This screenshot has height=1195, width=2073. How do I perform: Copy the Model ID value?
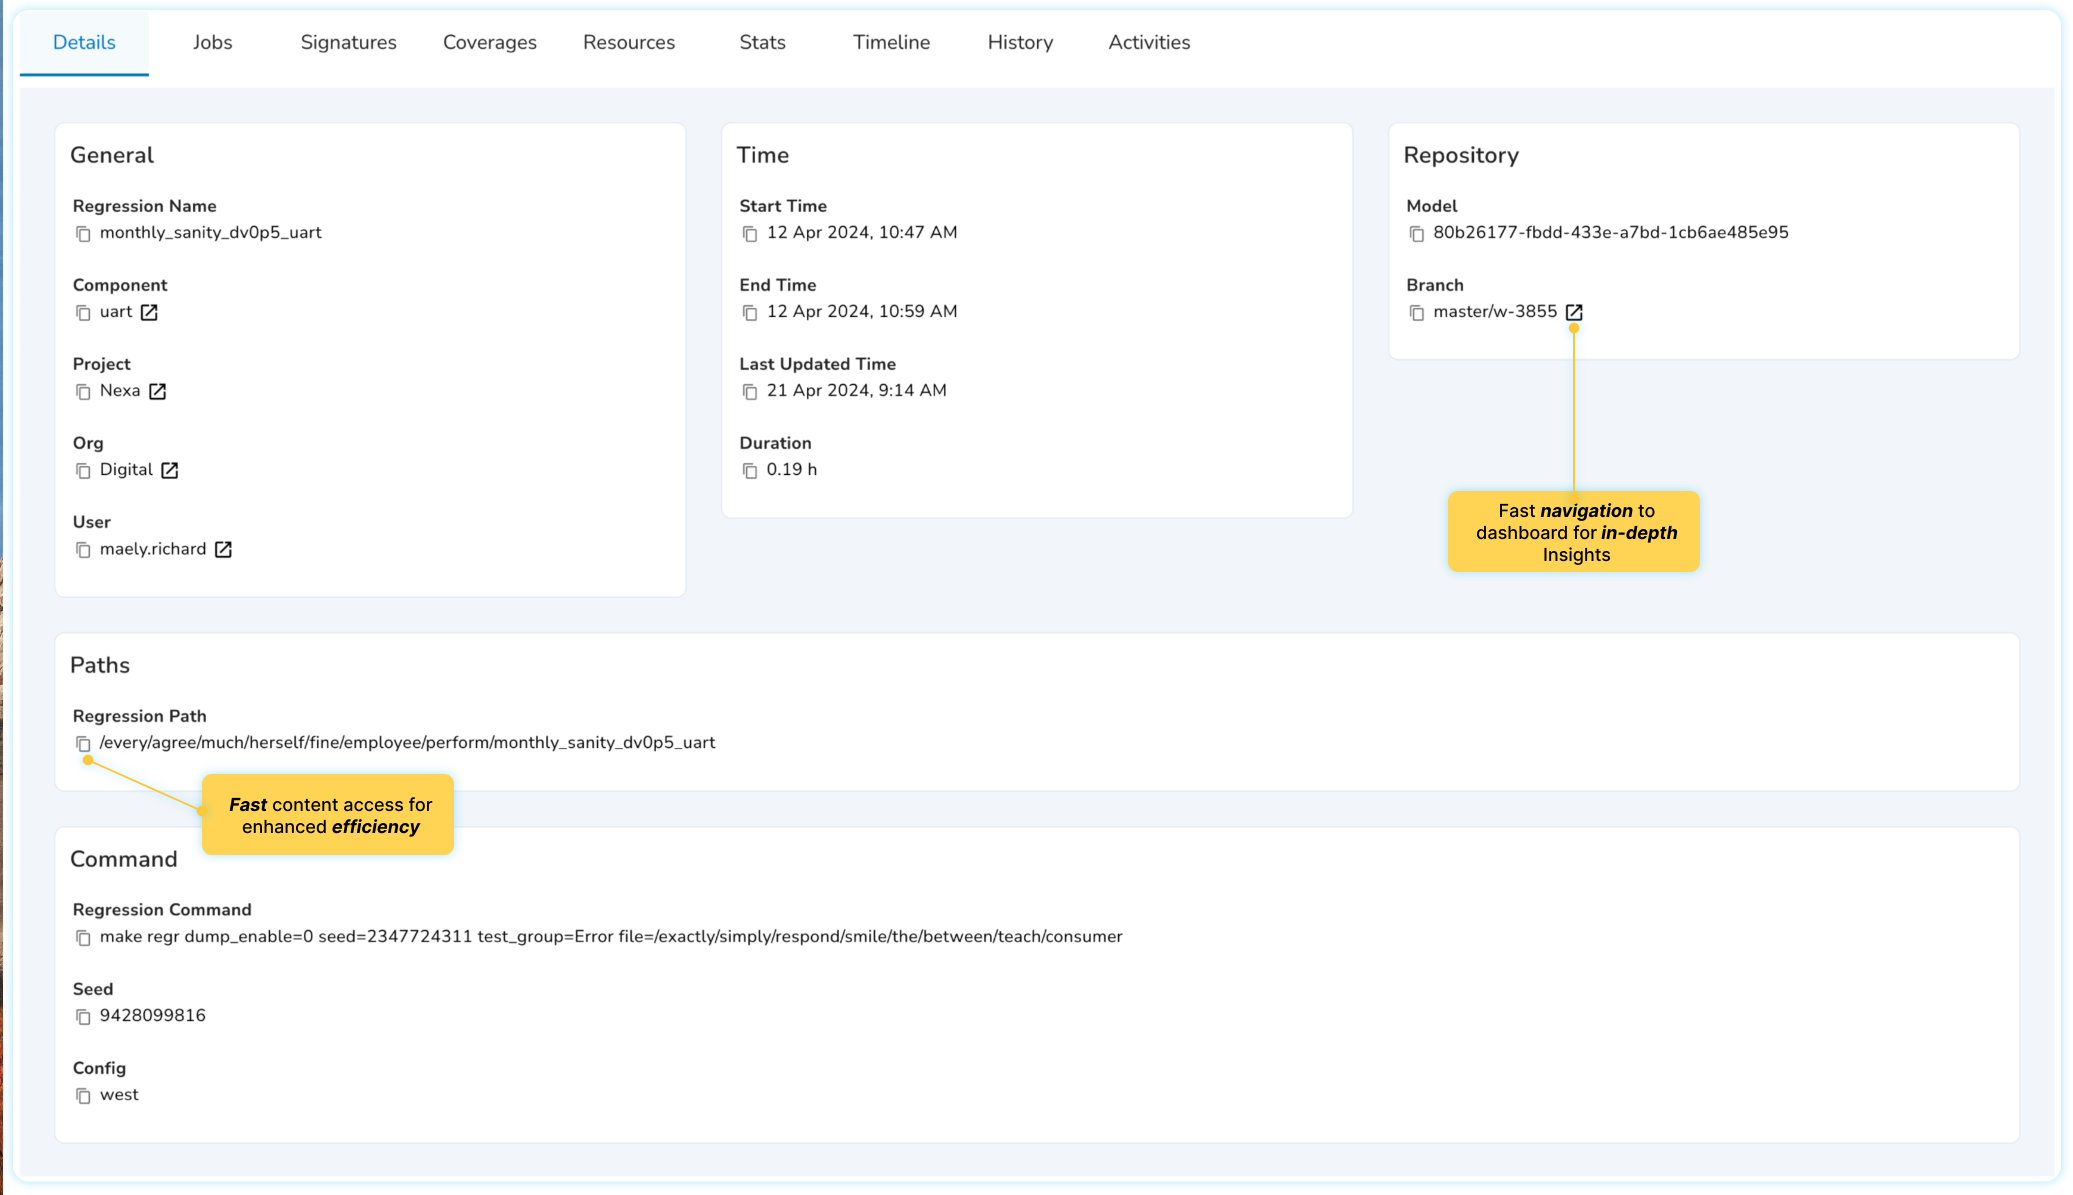tap(1416, 234)
